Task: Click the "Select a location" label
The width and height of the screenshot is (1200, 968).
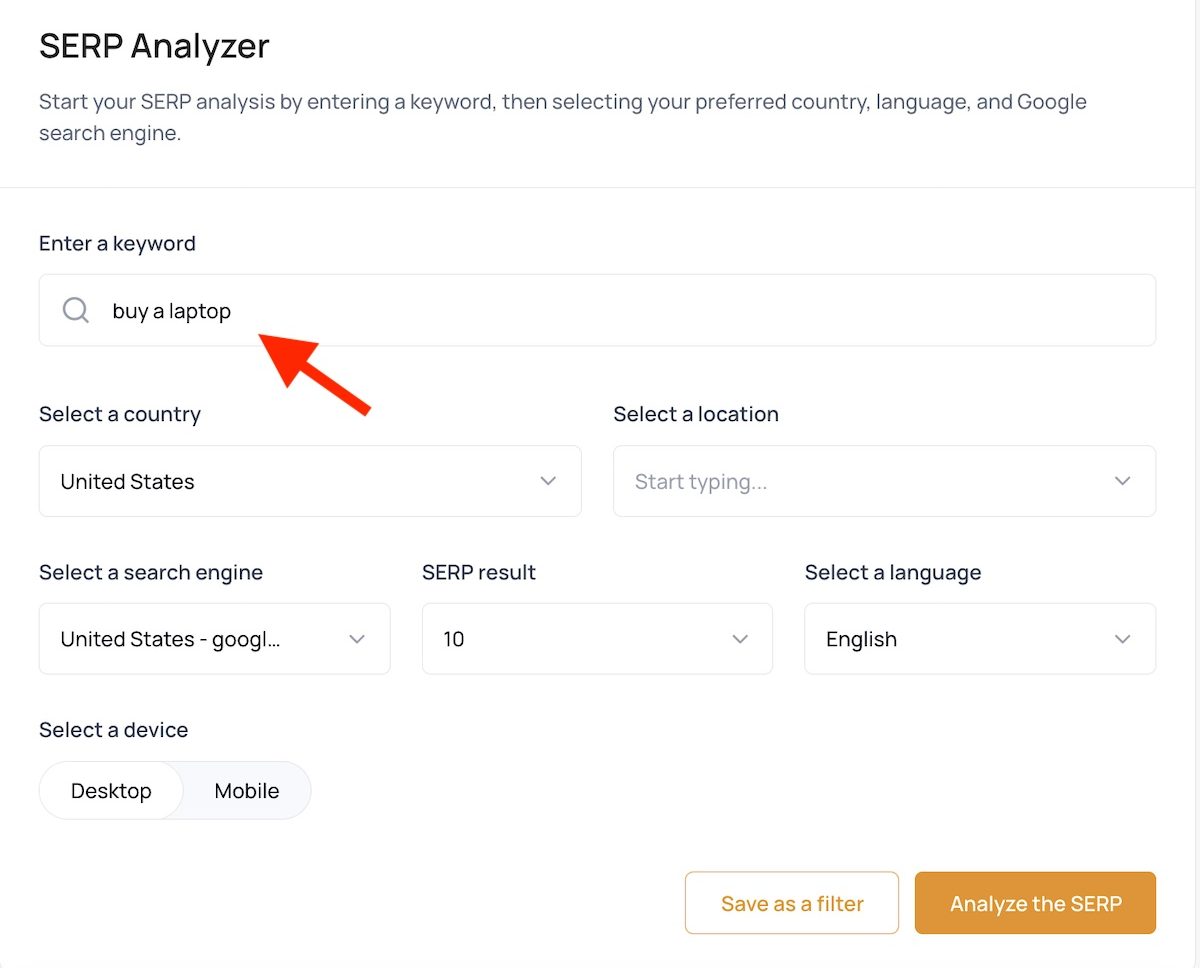Action: click(x=696, y=414)
